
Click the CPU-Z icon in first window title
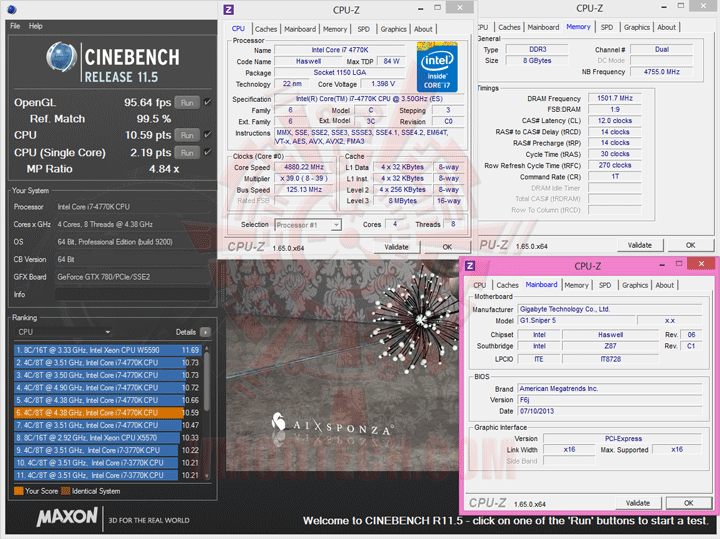(x=228, y=10)
